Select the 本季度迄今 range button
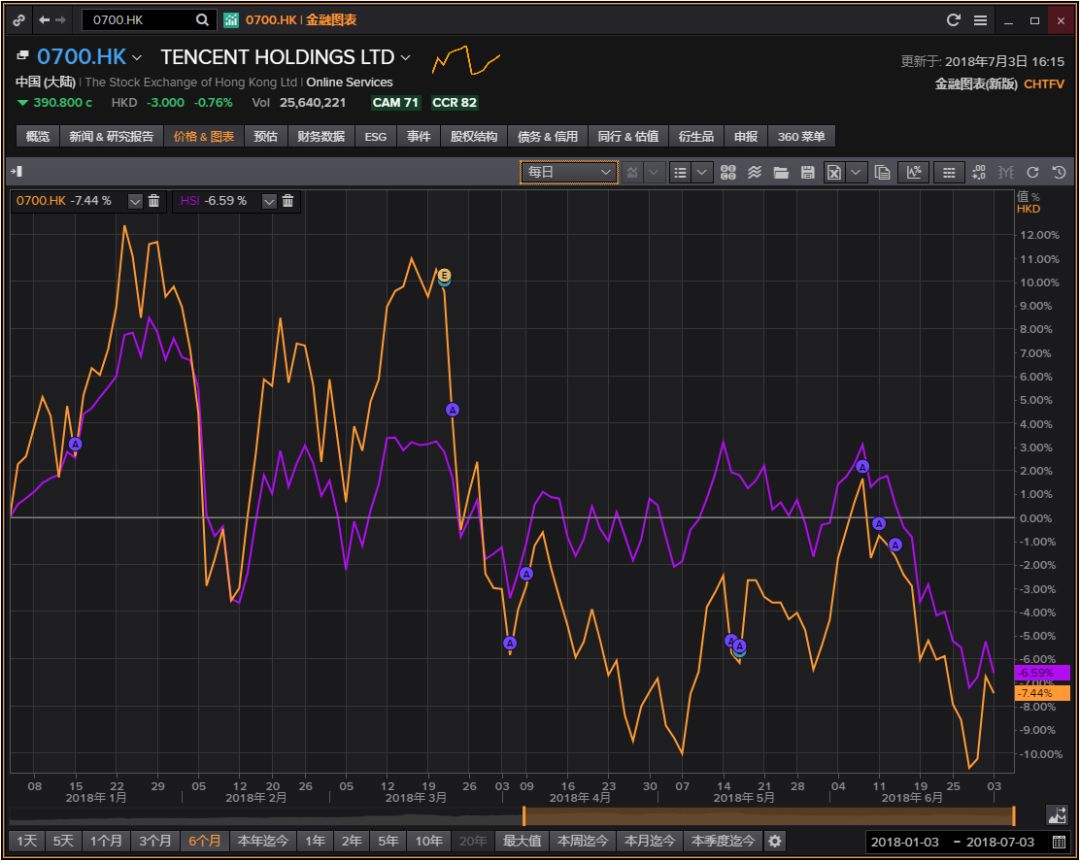The height and width of the screenshot is (861, 1080). pyautogui.click(x=723, y=841)
